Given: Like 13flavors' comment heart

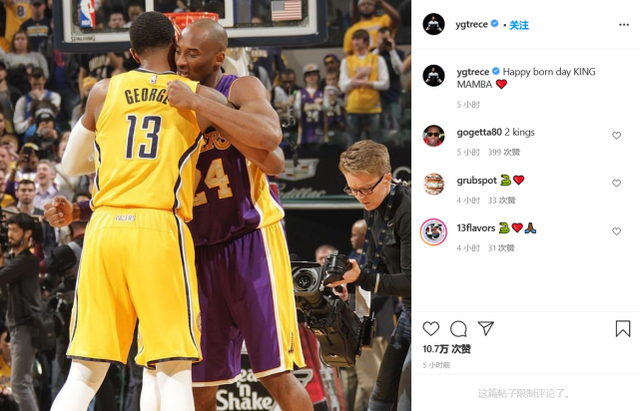Looking at the screenshot, I should click(616, 231).
